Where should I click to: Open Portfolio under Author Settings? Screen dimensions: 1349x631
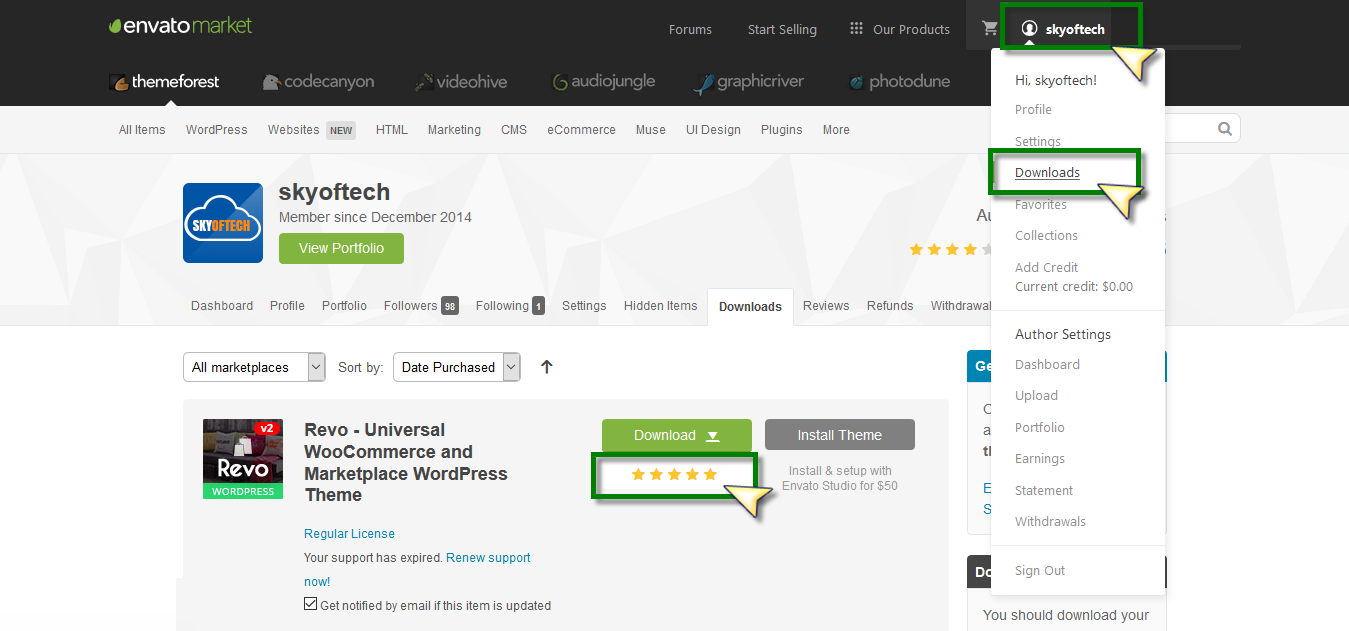(1039, 428)
